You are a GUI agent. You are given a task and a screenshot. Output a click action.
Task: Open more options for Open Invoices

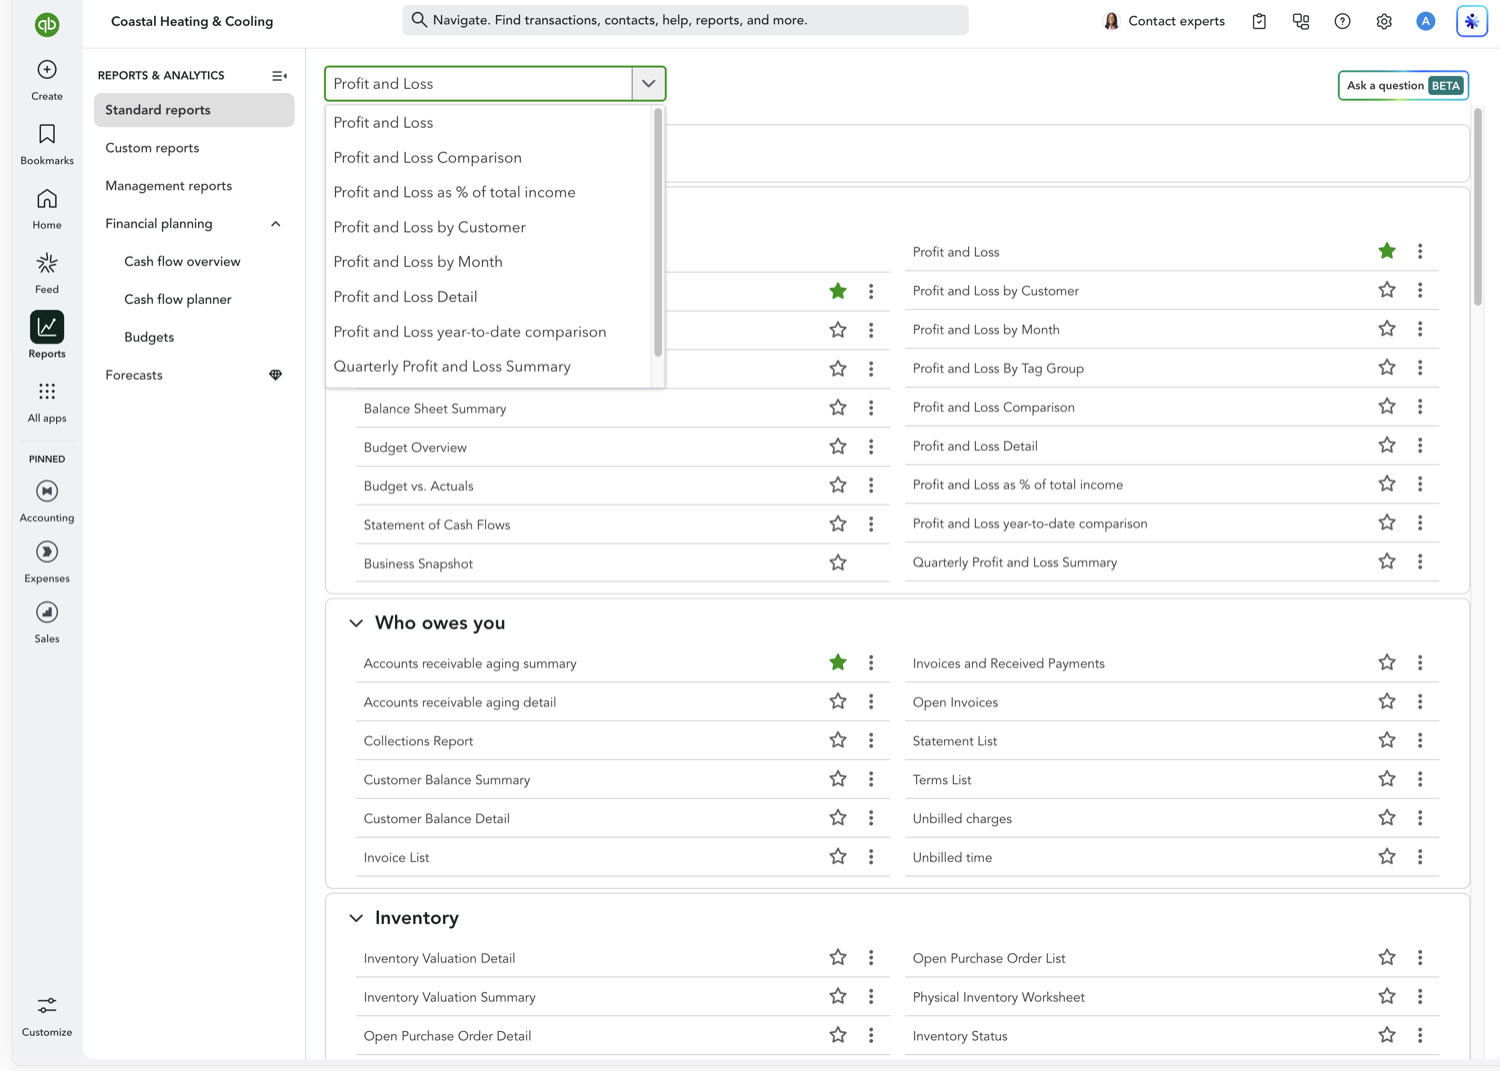tap(1420, 702)
